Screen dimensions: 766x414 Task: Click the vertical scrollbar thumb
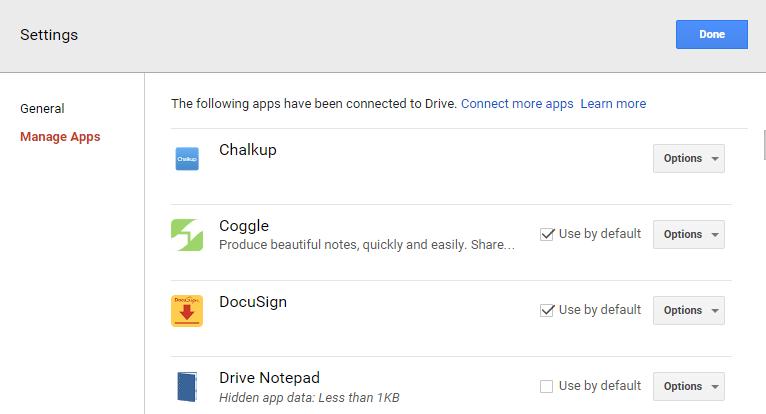[x=765, y=145]
